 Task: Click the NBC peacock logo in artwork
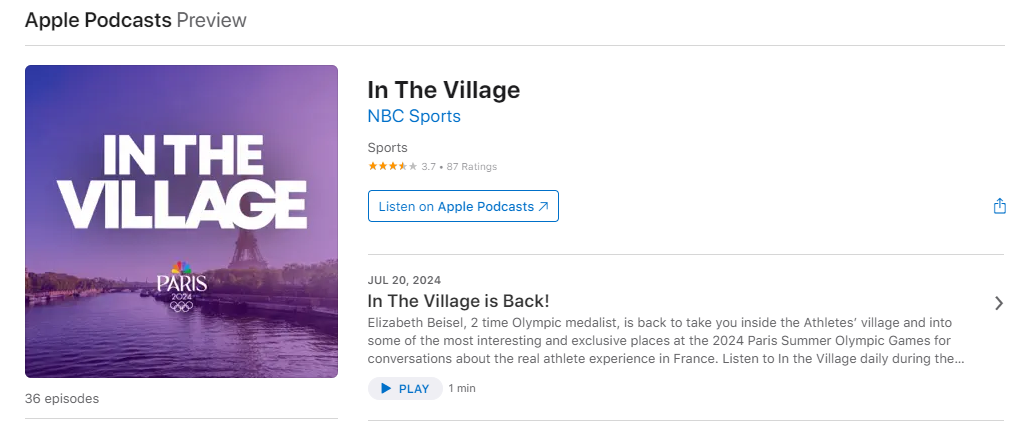point(181,268)
